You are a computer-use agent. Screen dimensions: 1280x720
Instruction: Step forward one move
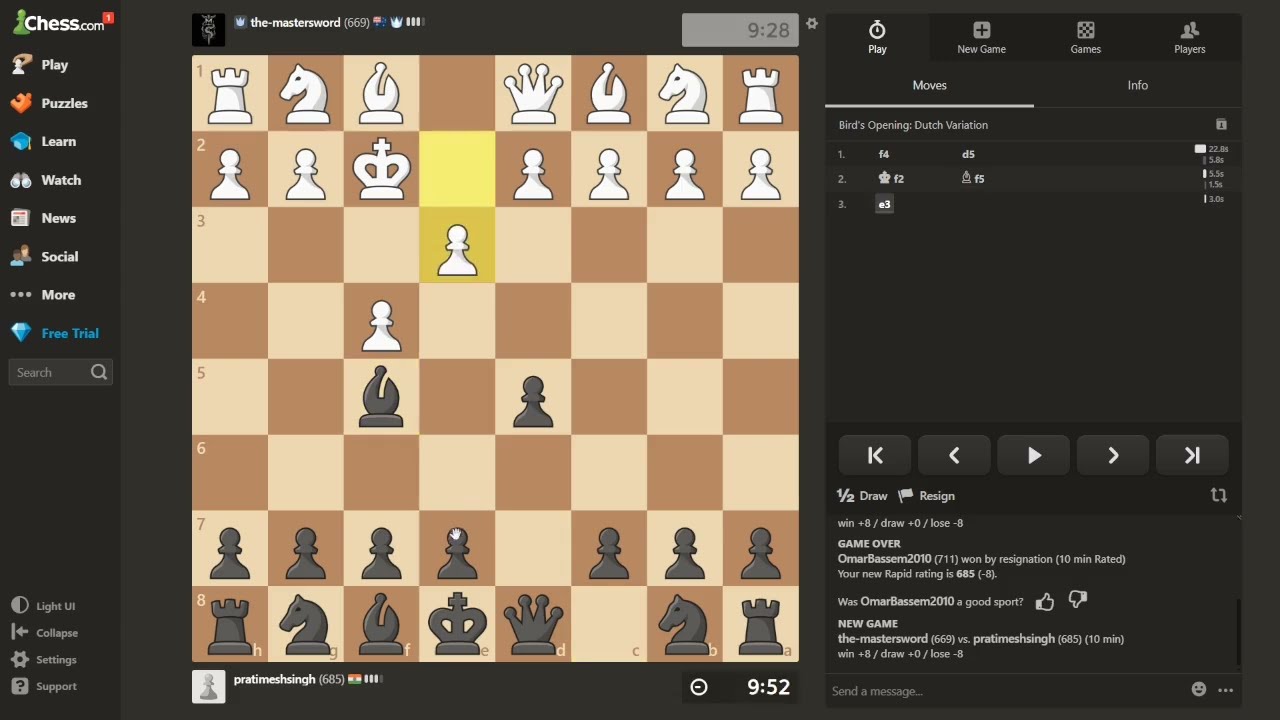pos(1113,455)
